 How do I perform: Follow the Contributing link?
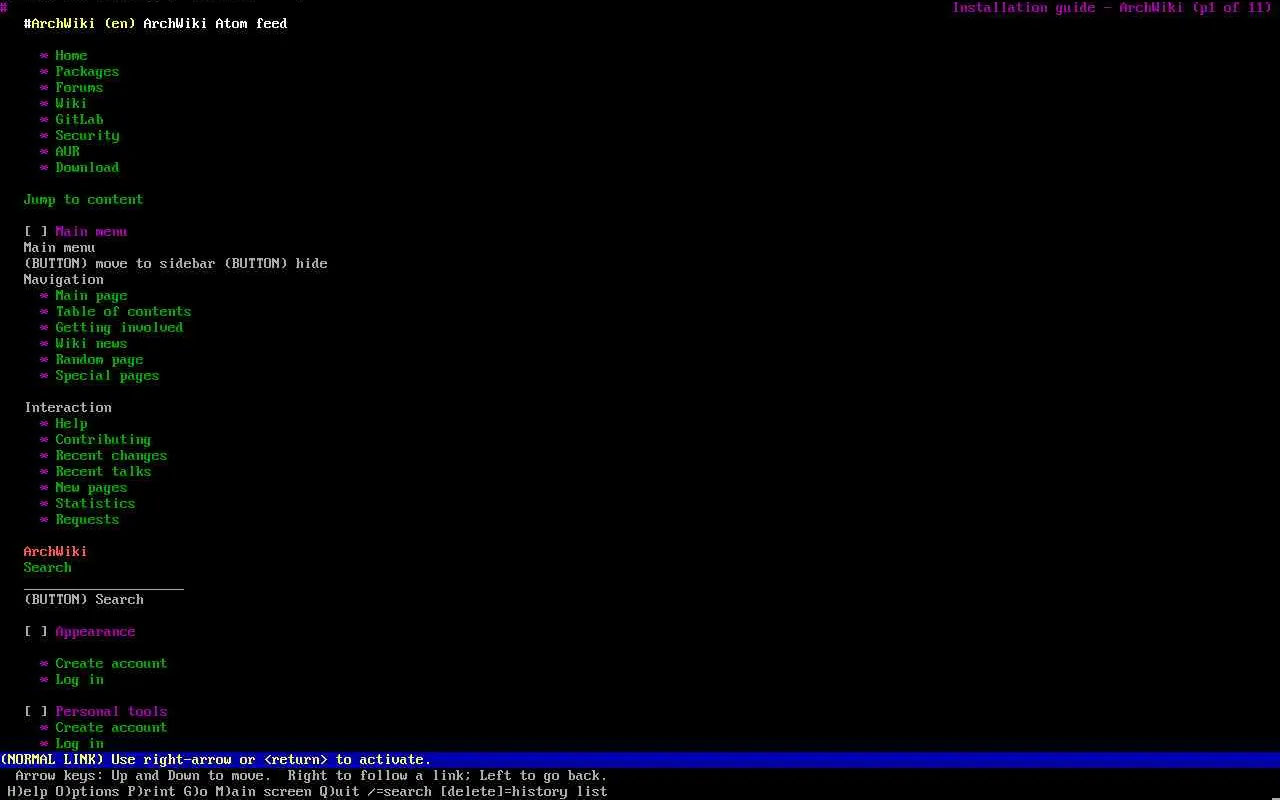click(x=103, y=439)
